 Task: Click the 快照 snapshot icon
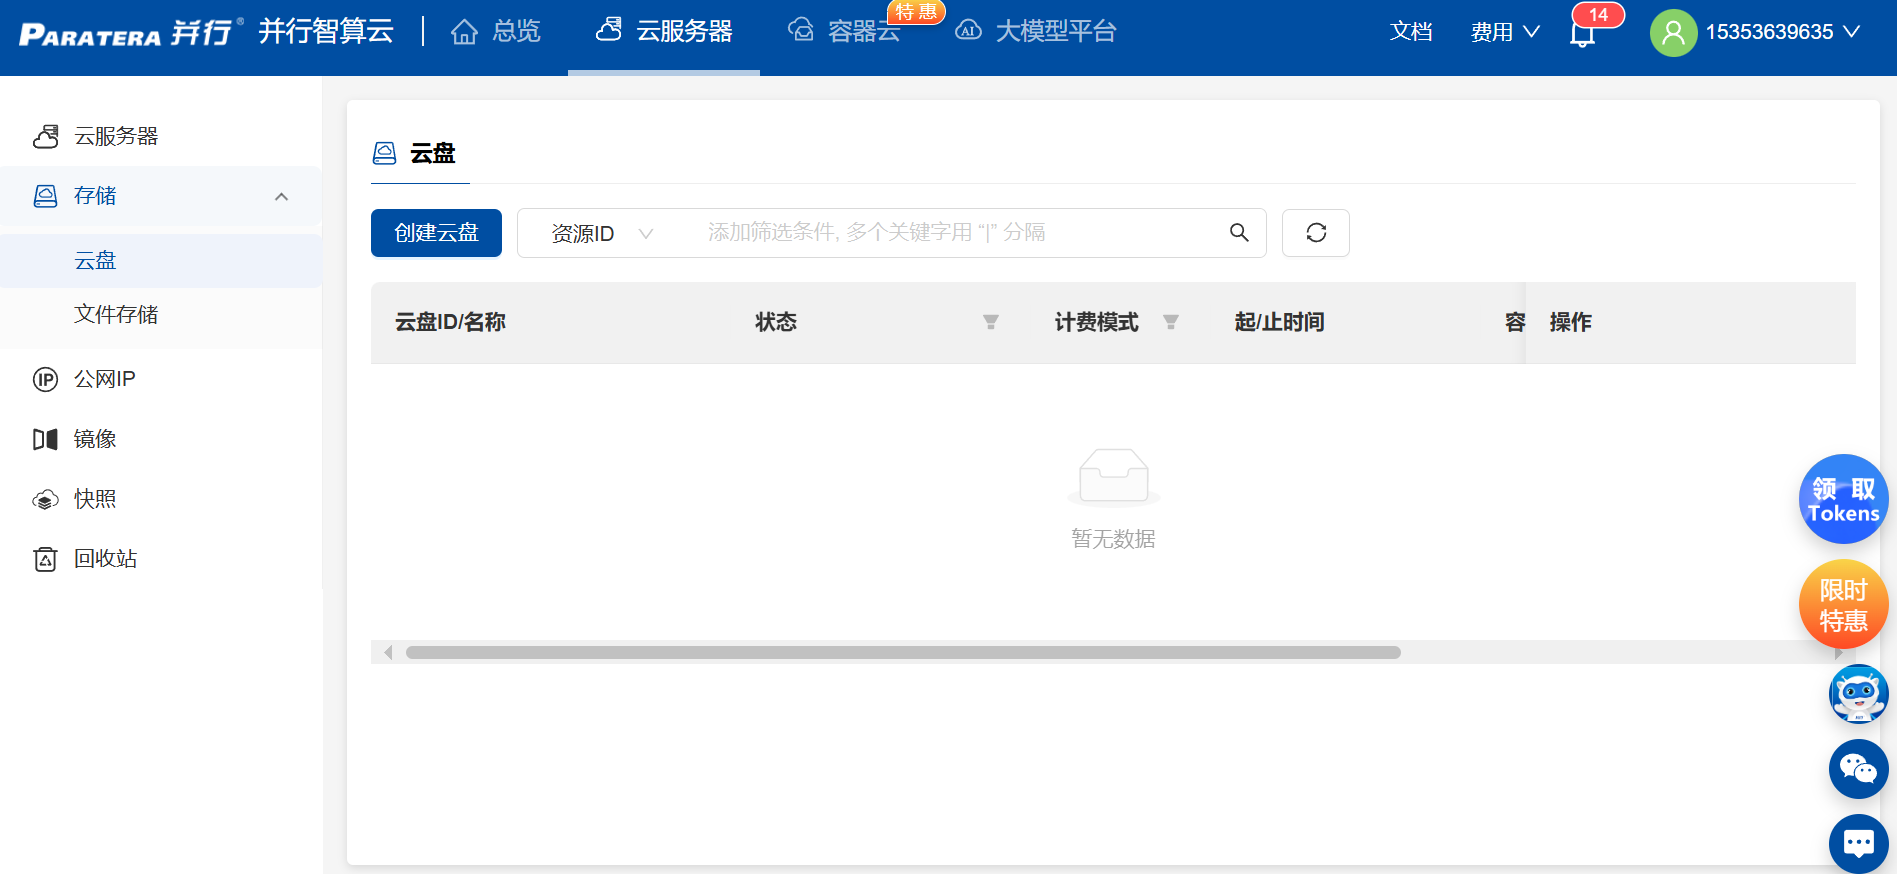(x=46, y=499)
